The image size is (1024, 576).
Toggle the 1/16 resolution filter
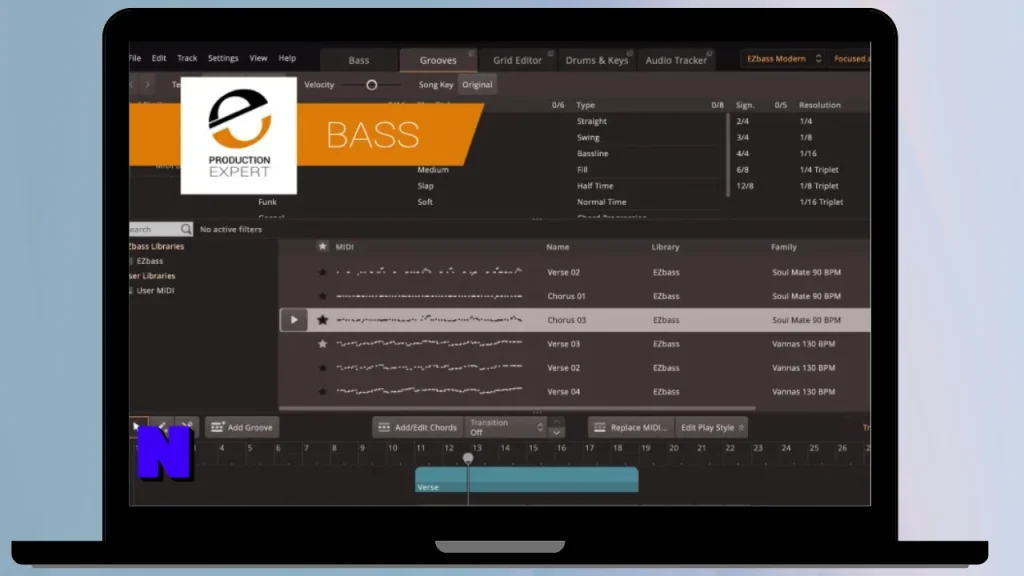tap(808, 153)
